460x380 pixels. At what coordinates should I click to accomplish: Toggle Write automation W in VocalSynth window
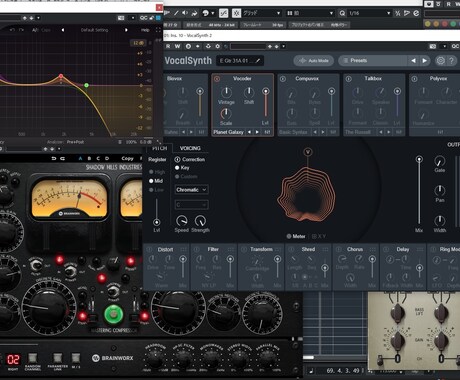point(177,46)
